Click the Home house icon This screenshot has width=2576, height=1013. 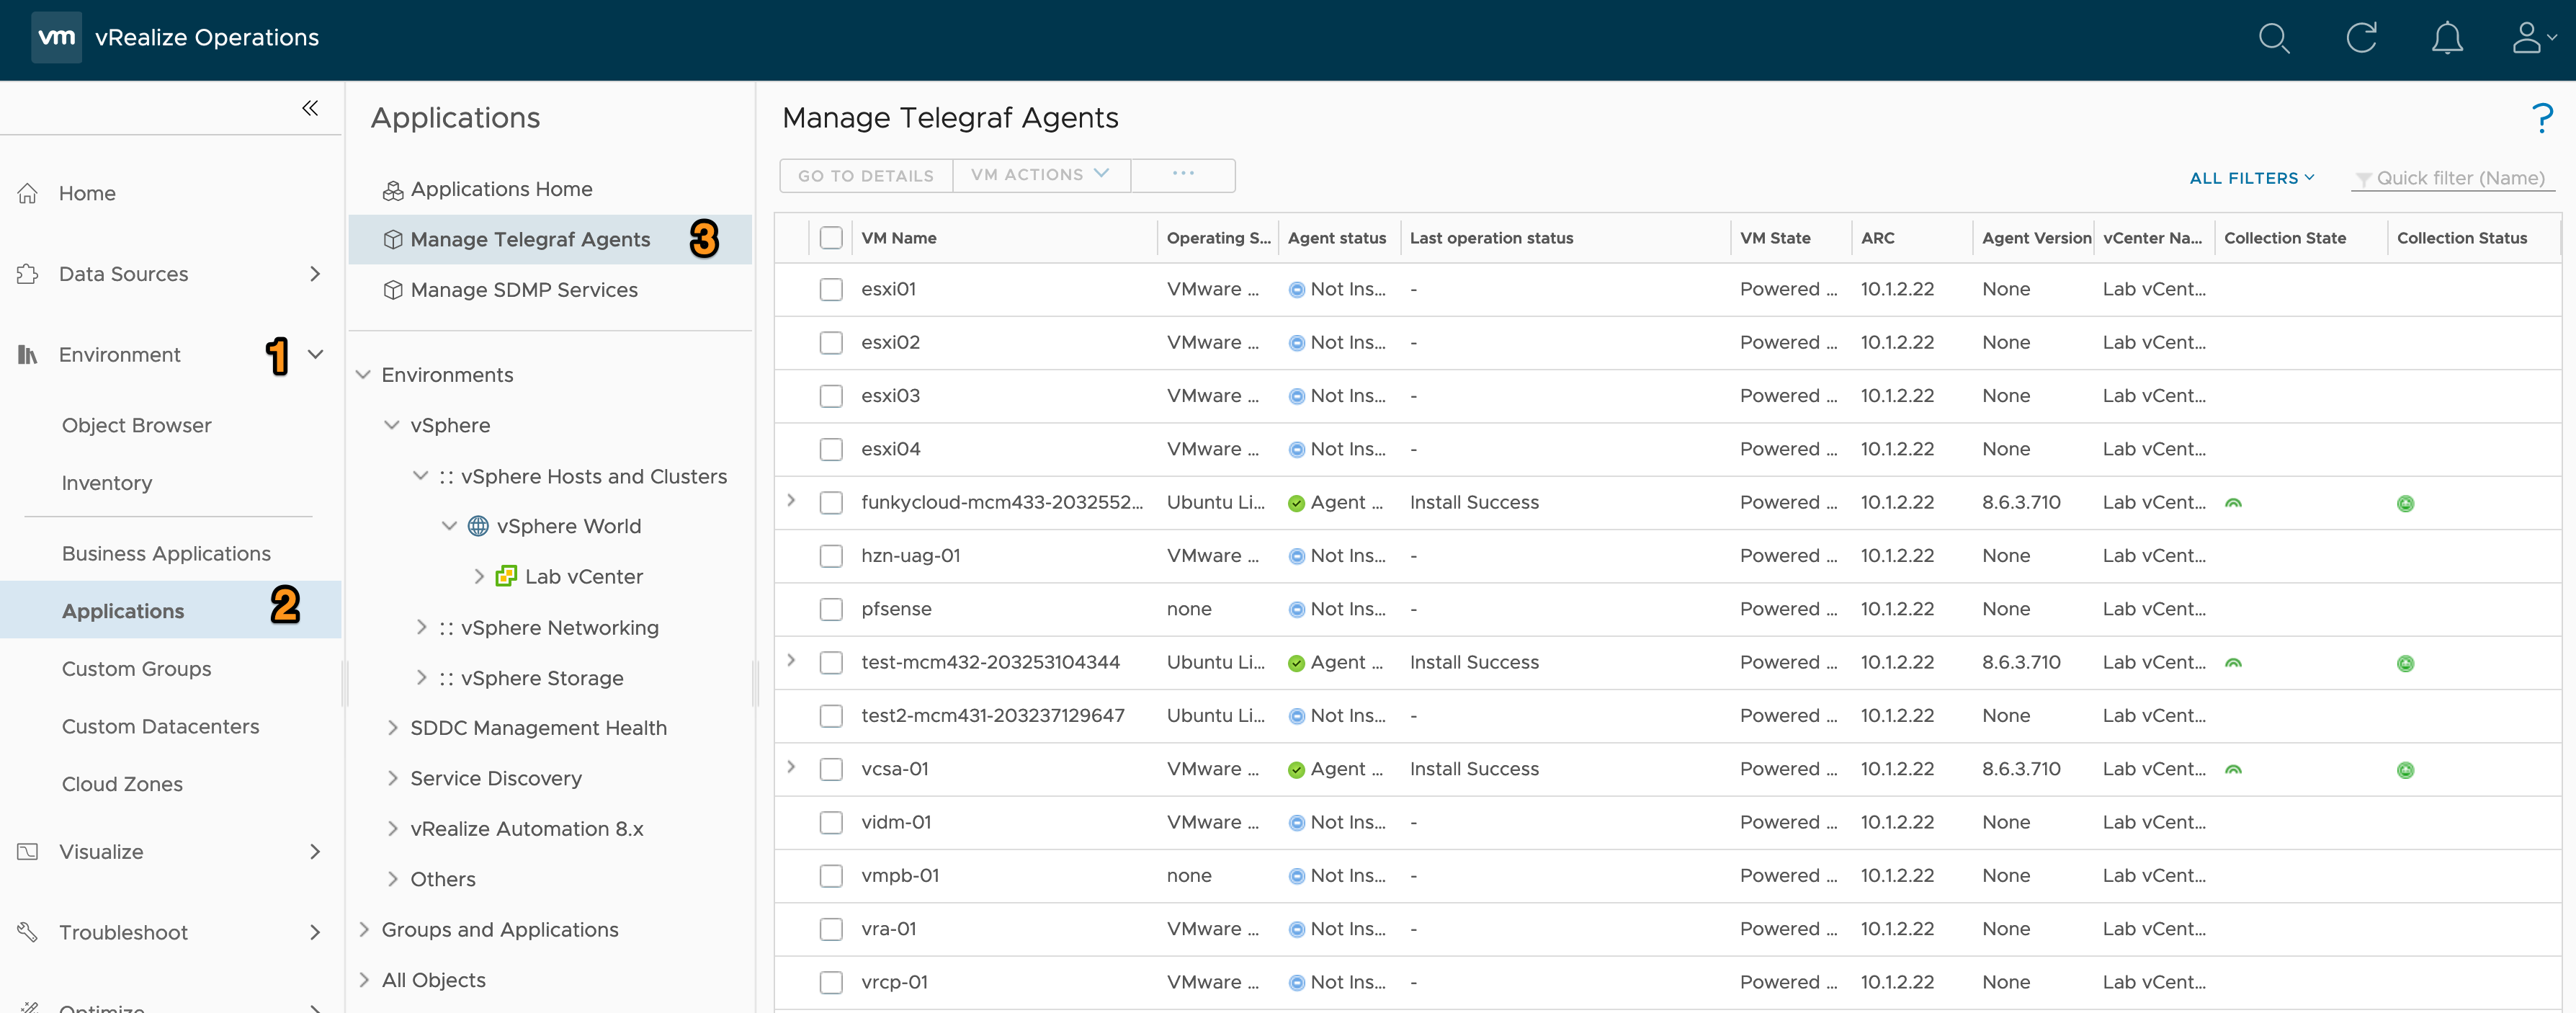(x=28, y=193)
